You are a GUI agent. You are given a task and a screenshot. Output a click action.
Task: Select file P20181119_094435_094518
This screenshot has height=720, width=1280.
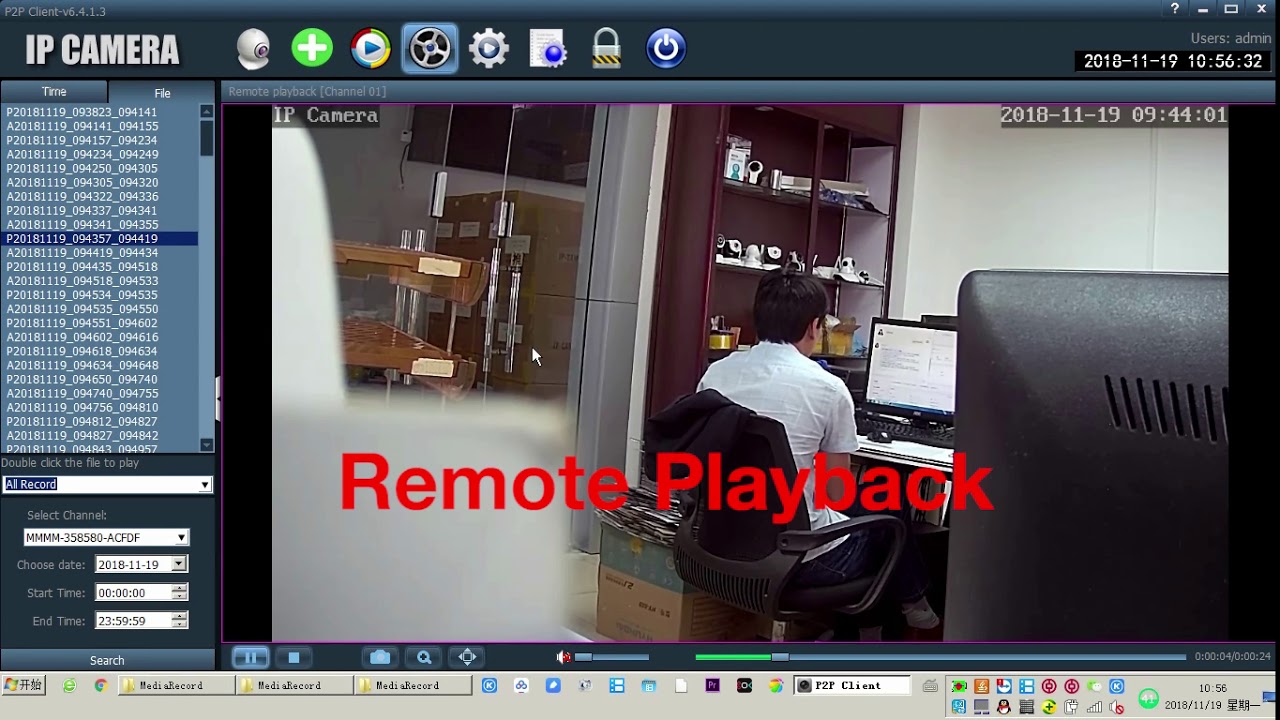100,267
